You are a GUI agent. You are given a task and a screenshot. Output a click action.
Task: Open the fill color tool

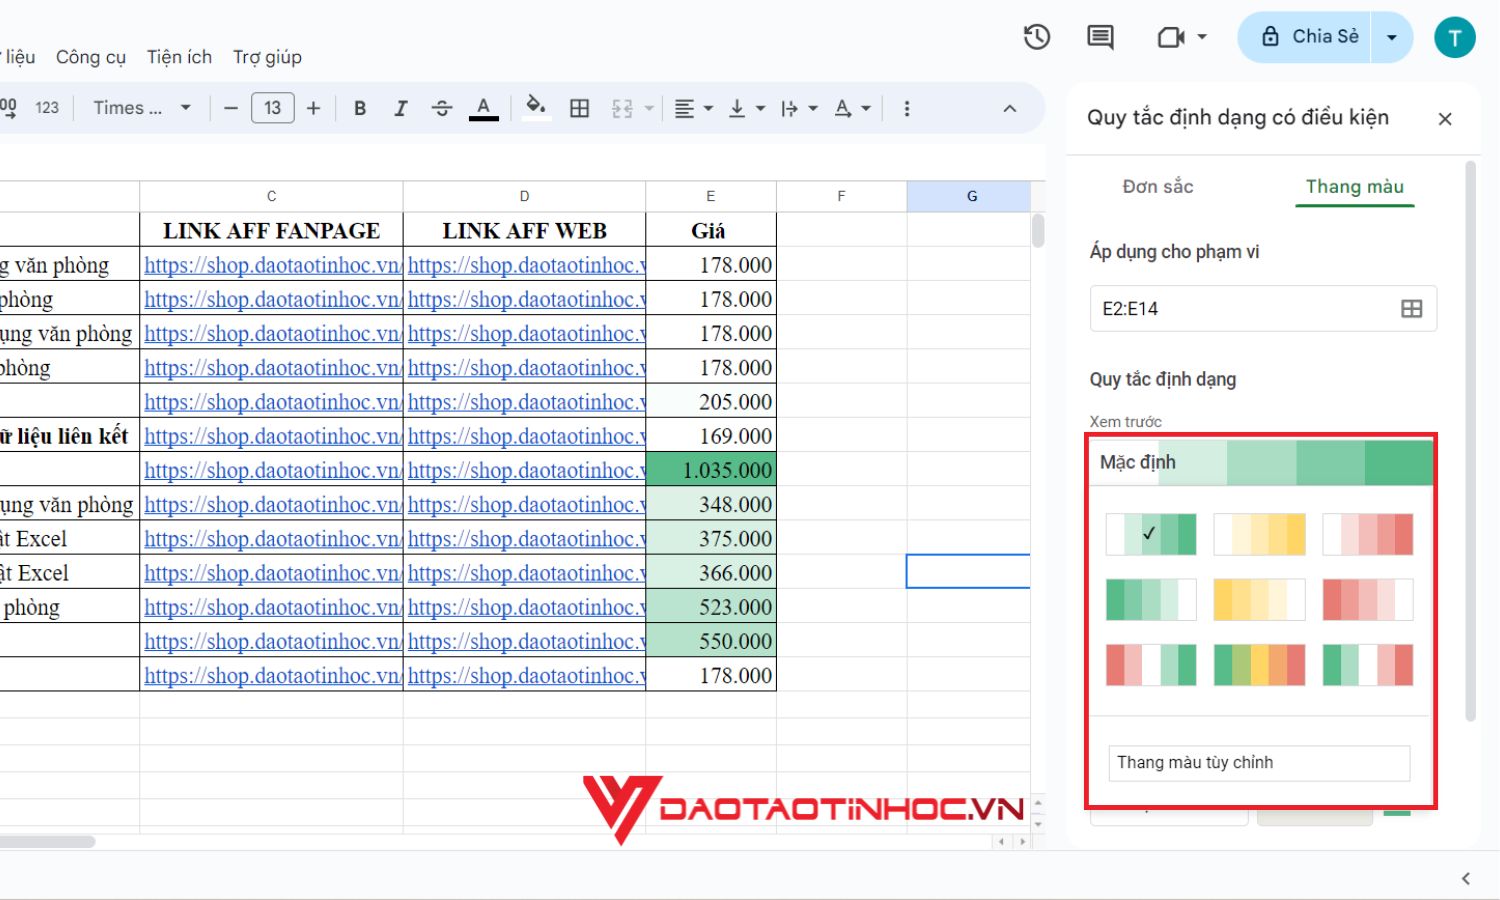536,107
